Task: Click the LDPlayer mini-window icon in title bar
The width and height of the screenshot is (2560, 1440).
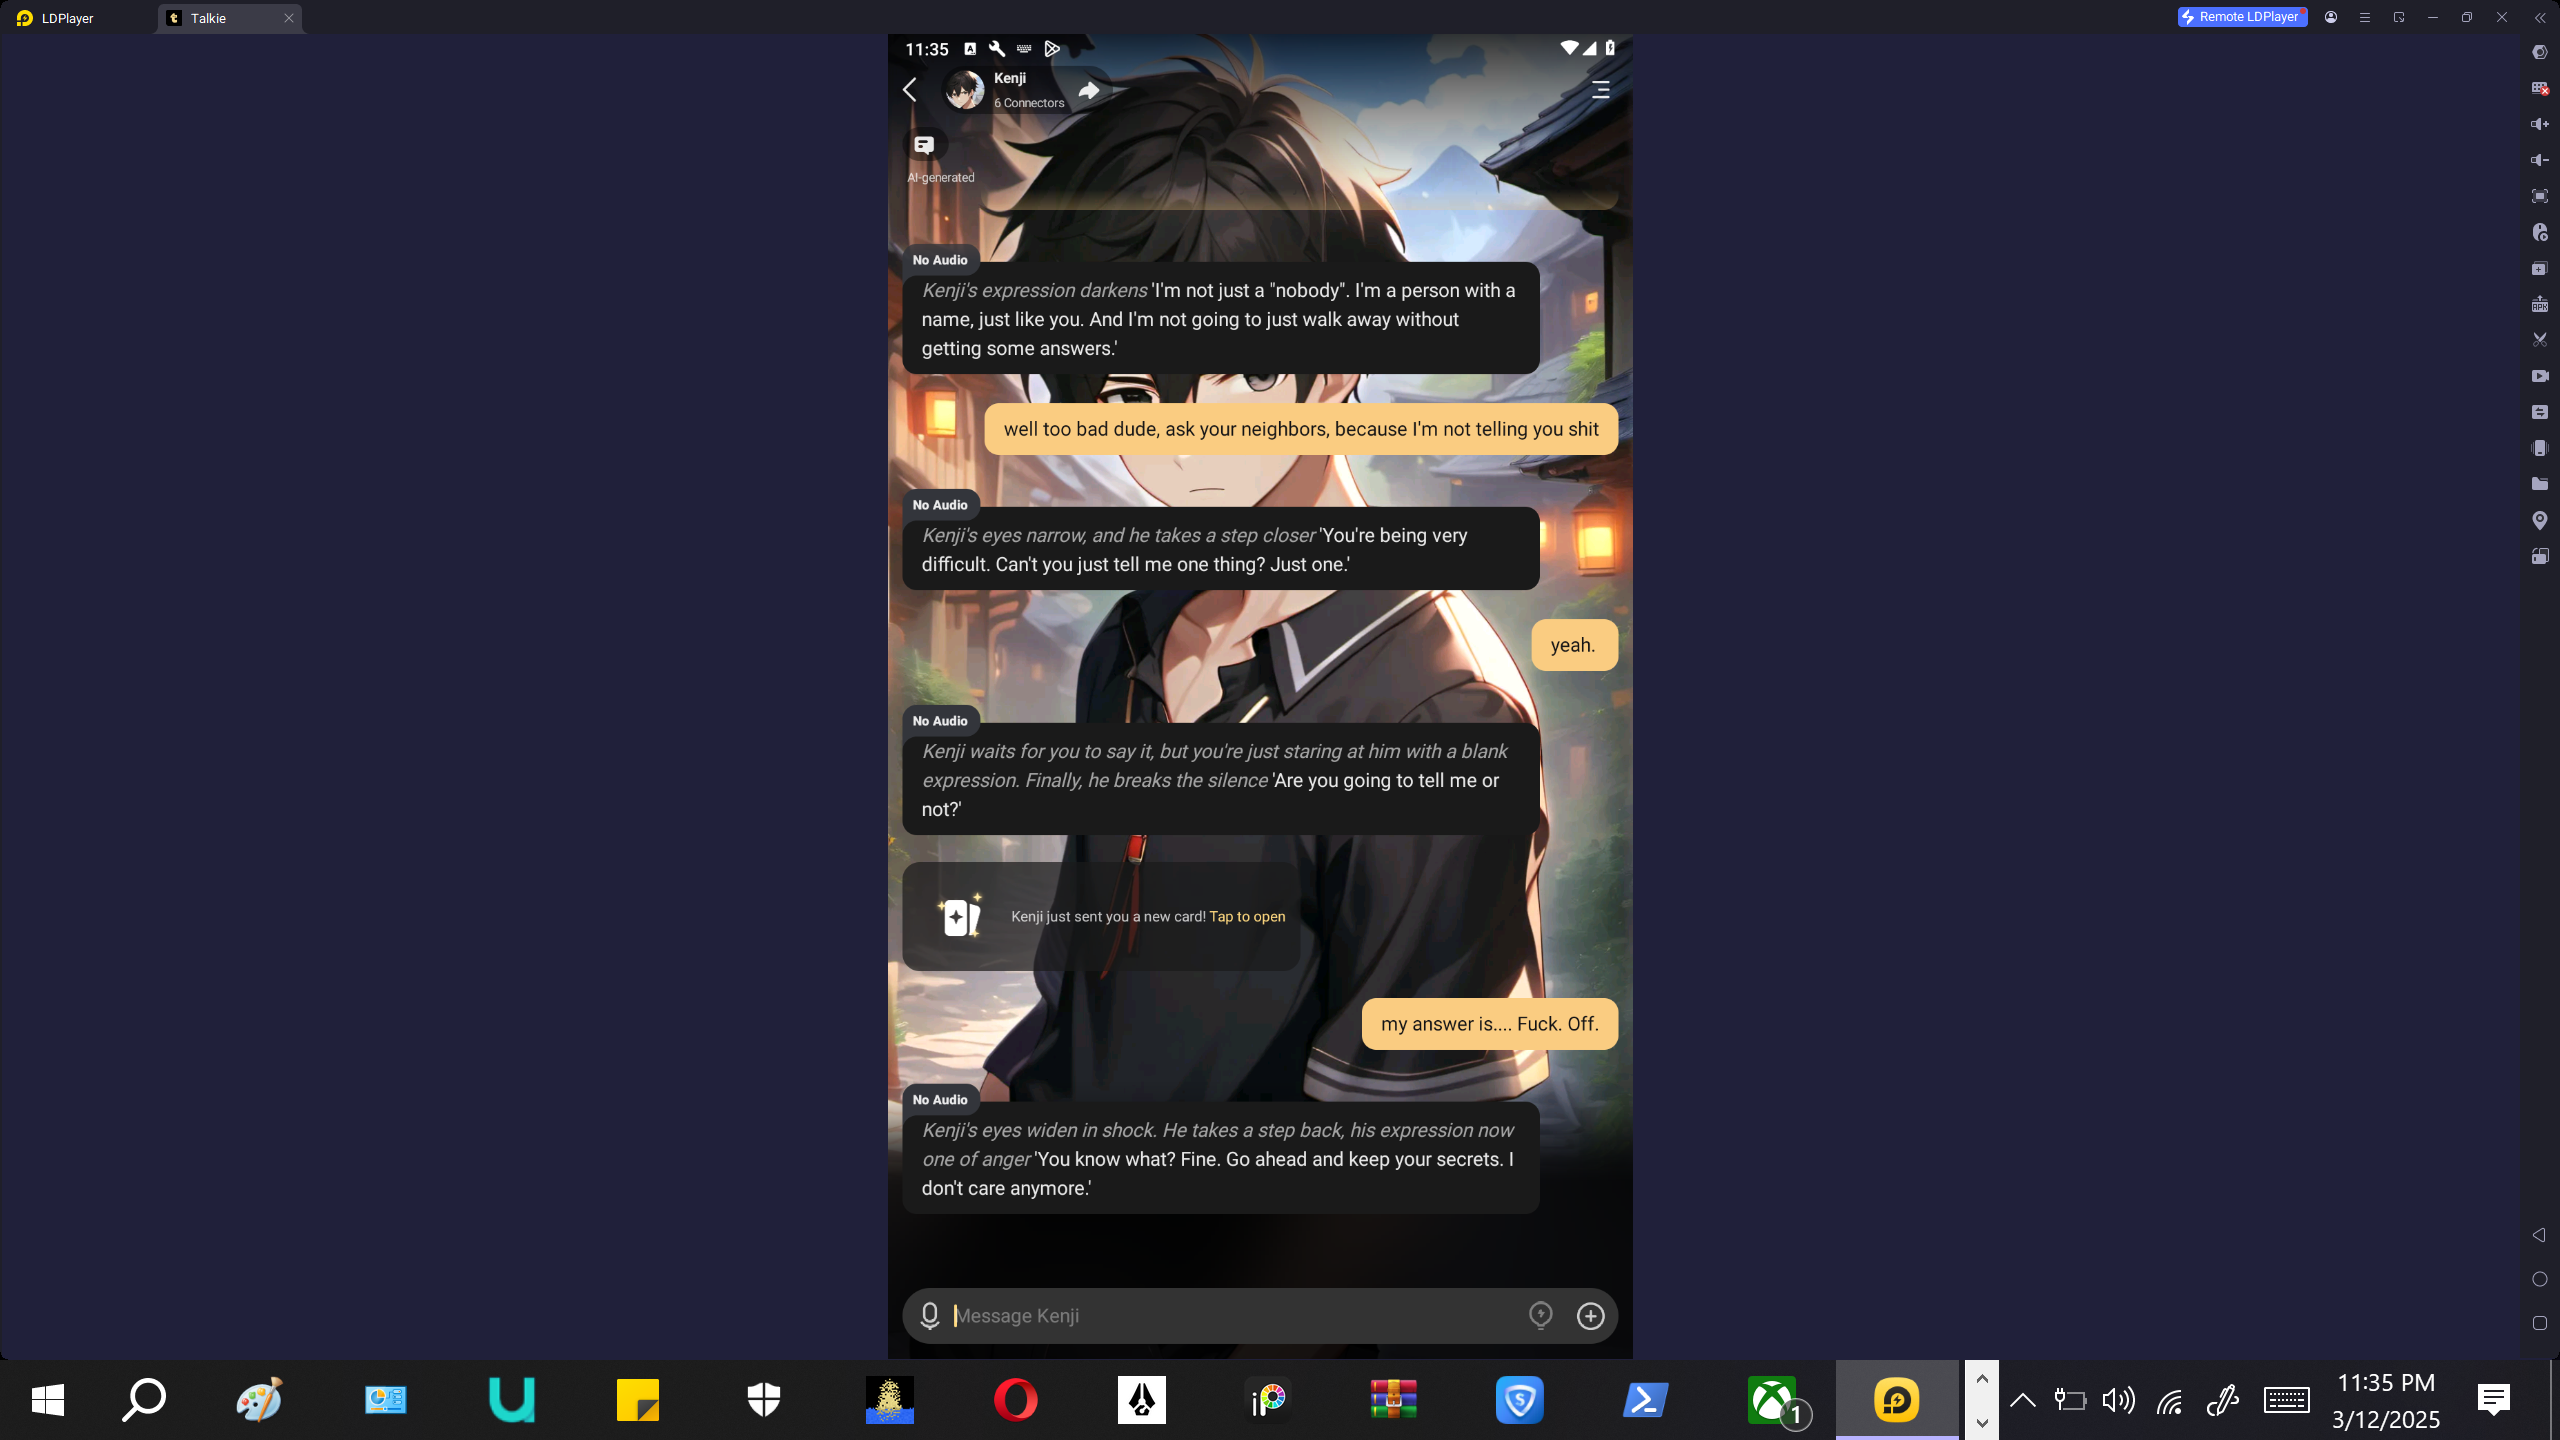Action: pyautogui.click(x=2399, y=17)
